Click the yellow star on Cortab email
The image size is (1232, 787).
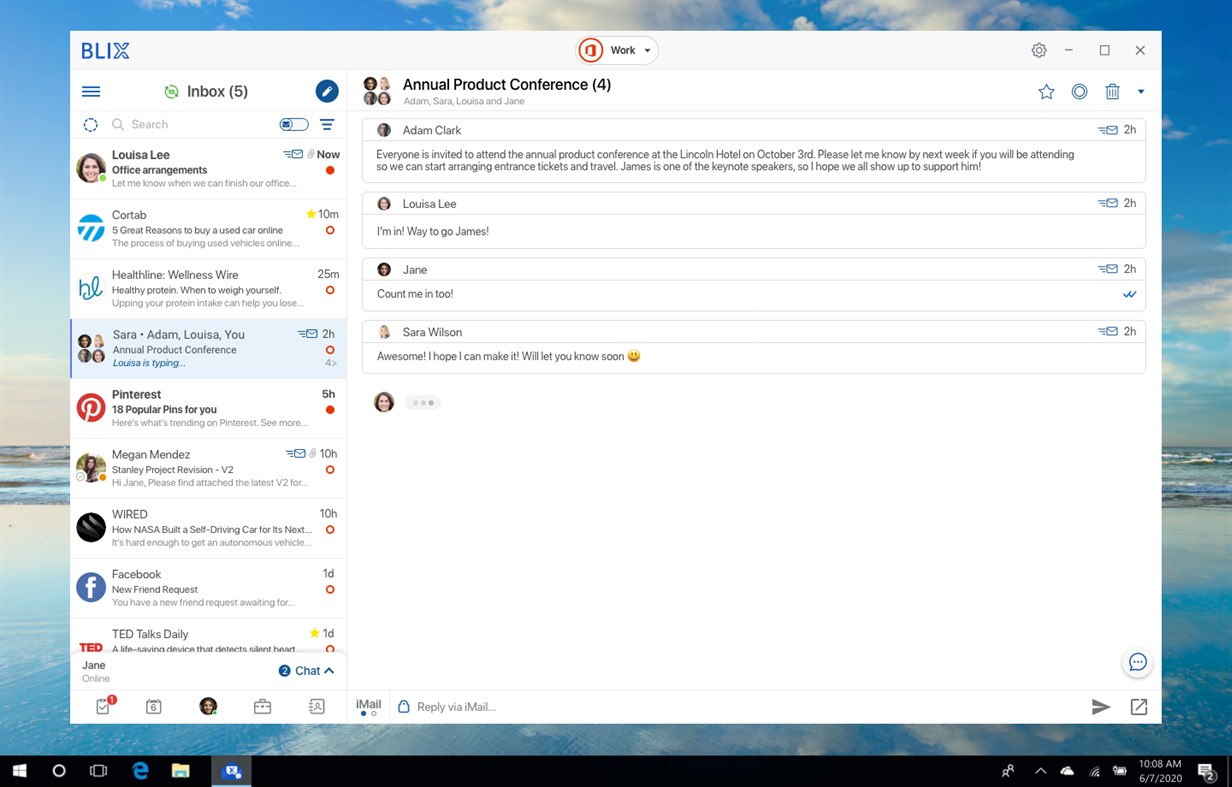click(311, 214)
